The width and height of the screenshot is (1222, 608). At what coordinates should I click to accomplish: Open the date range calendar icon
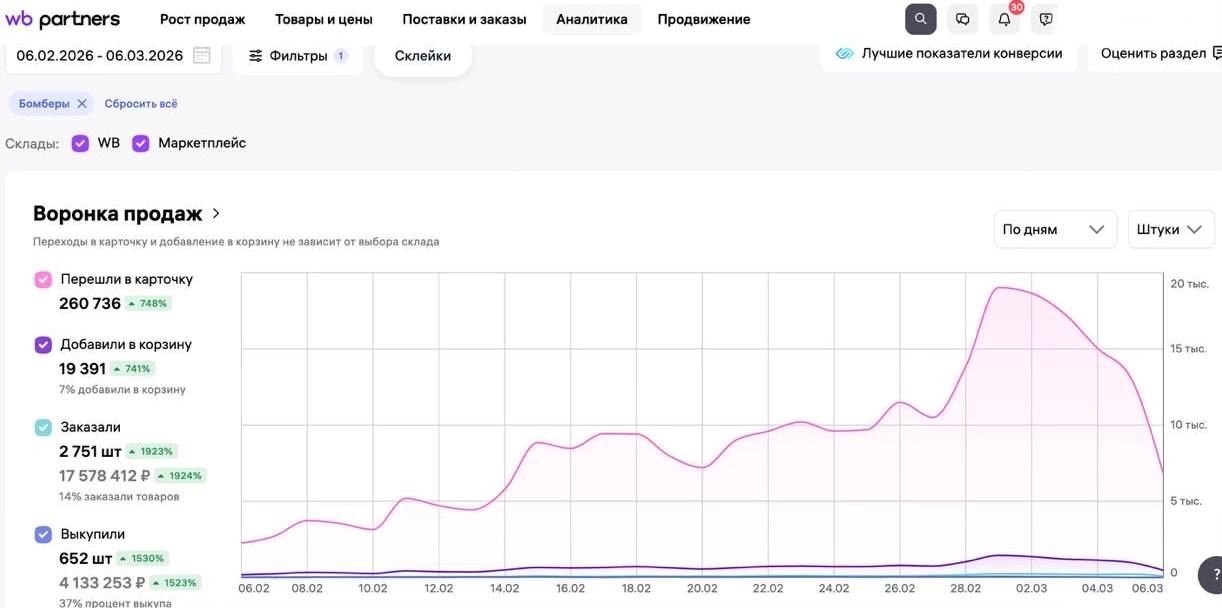202,55
